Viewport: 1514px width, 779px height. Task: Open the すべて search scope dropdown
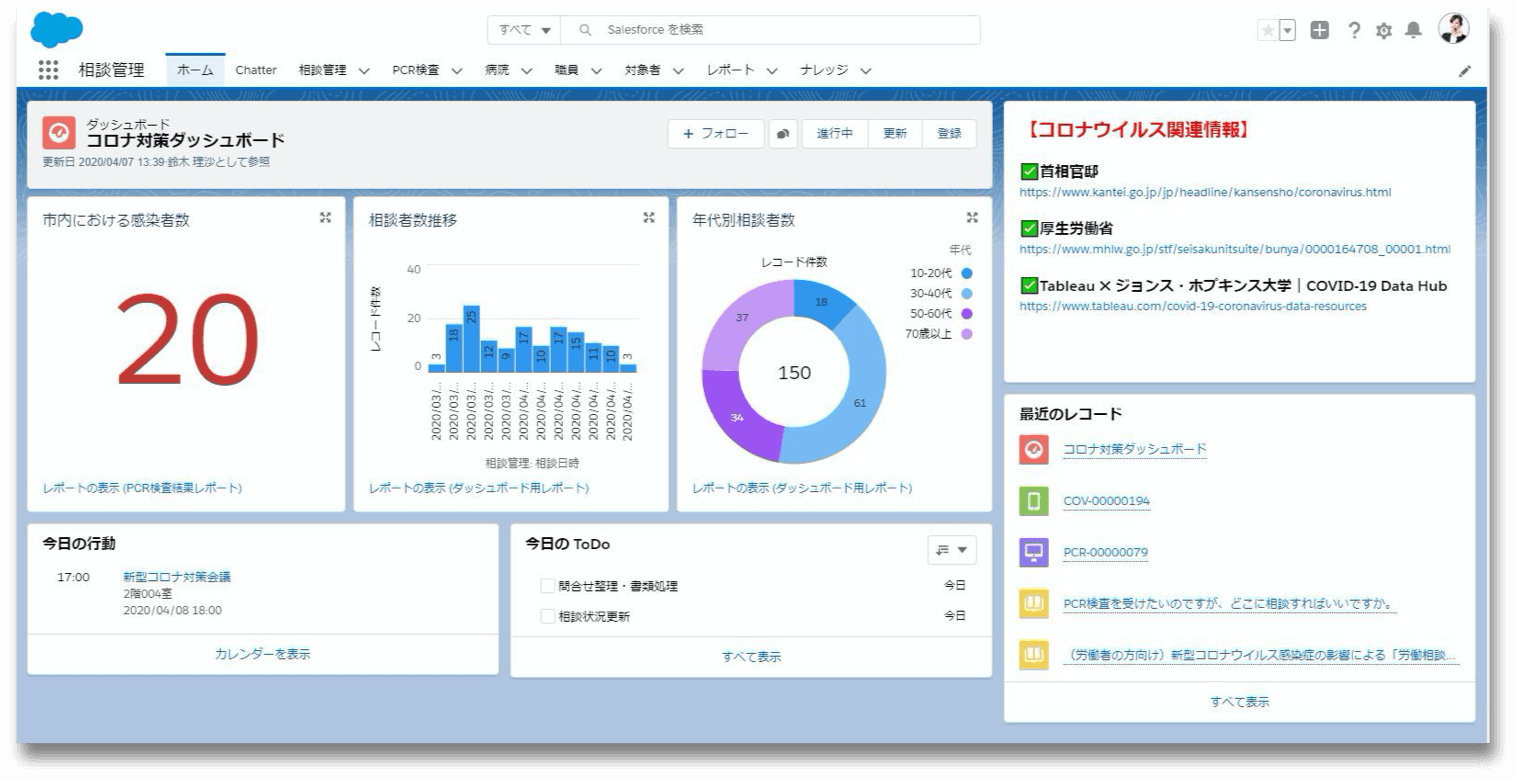tap(524, 30)
